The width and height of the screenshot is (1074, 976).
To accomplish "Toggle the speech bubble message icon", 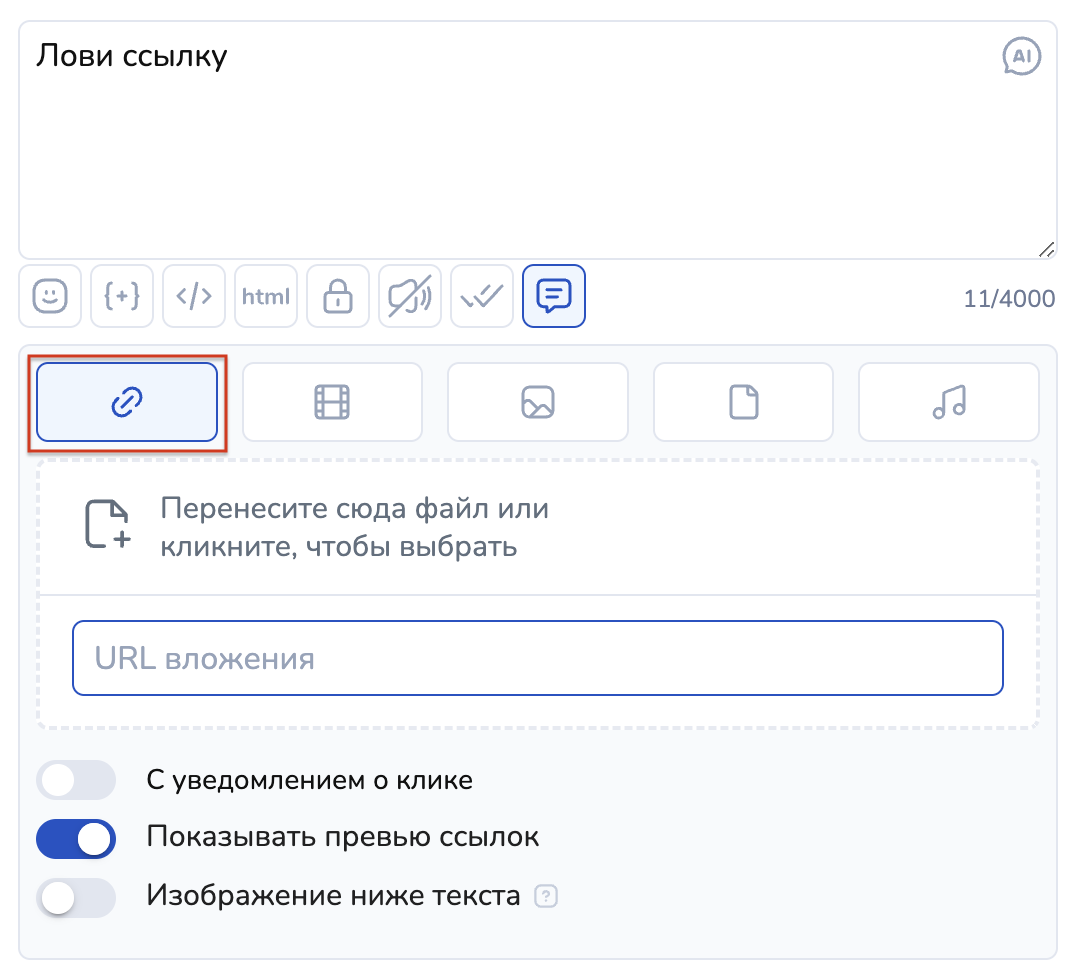I will tap(554, 296).
